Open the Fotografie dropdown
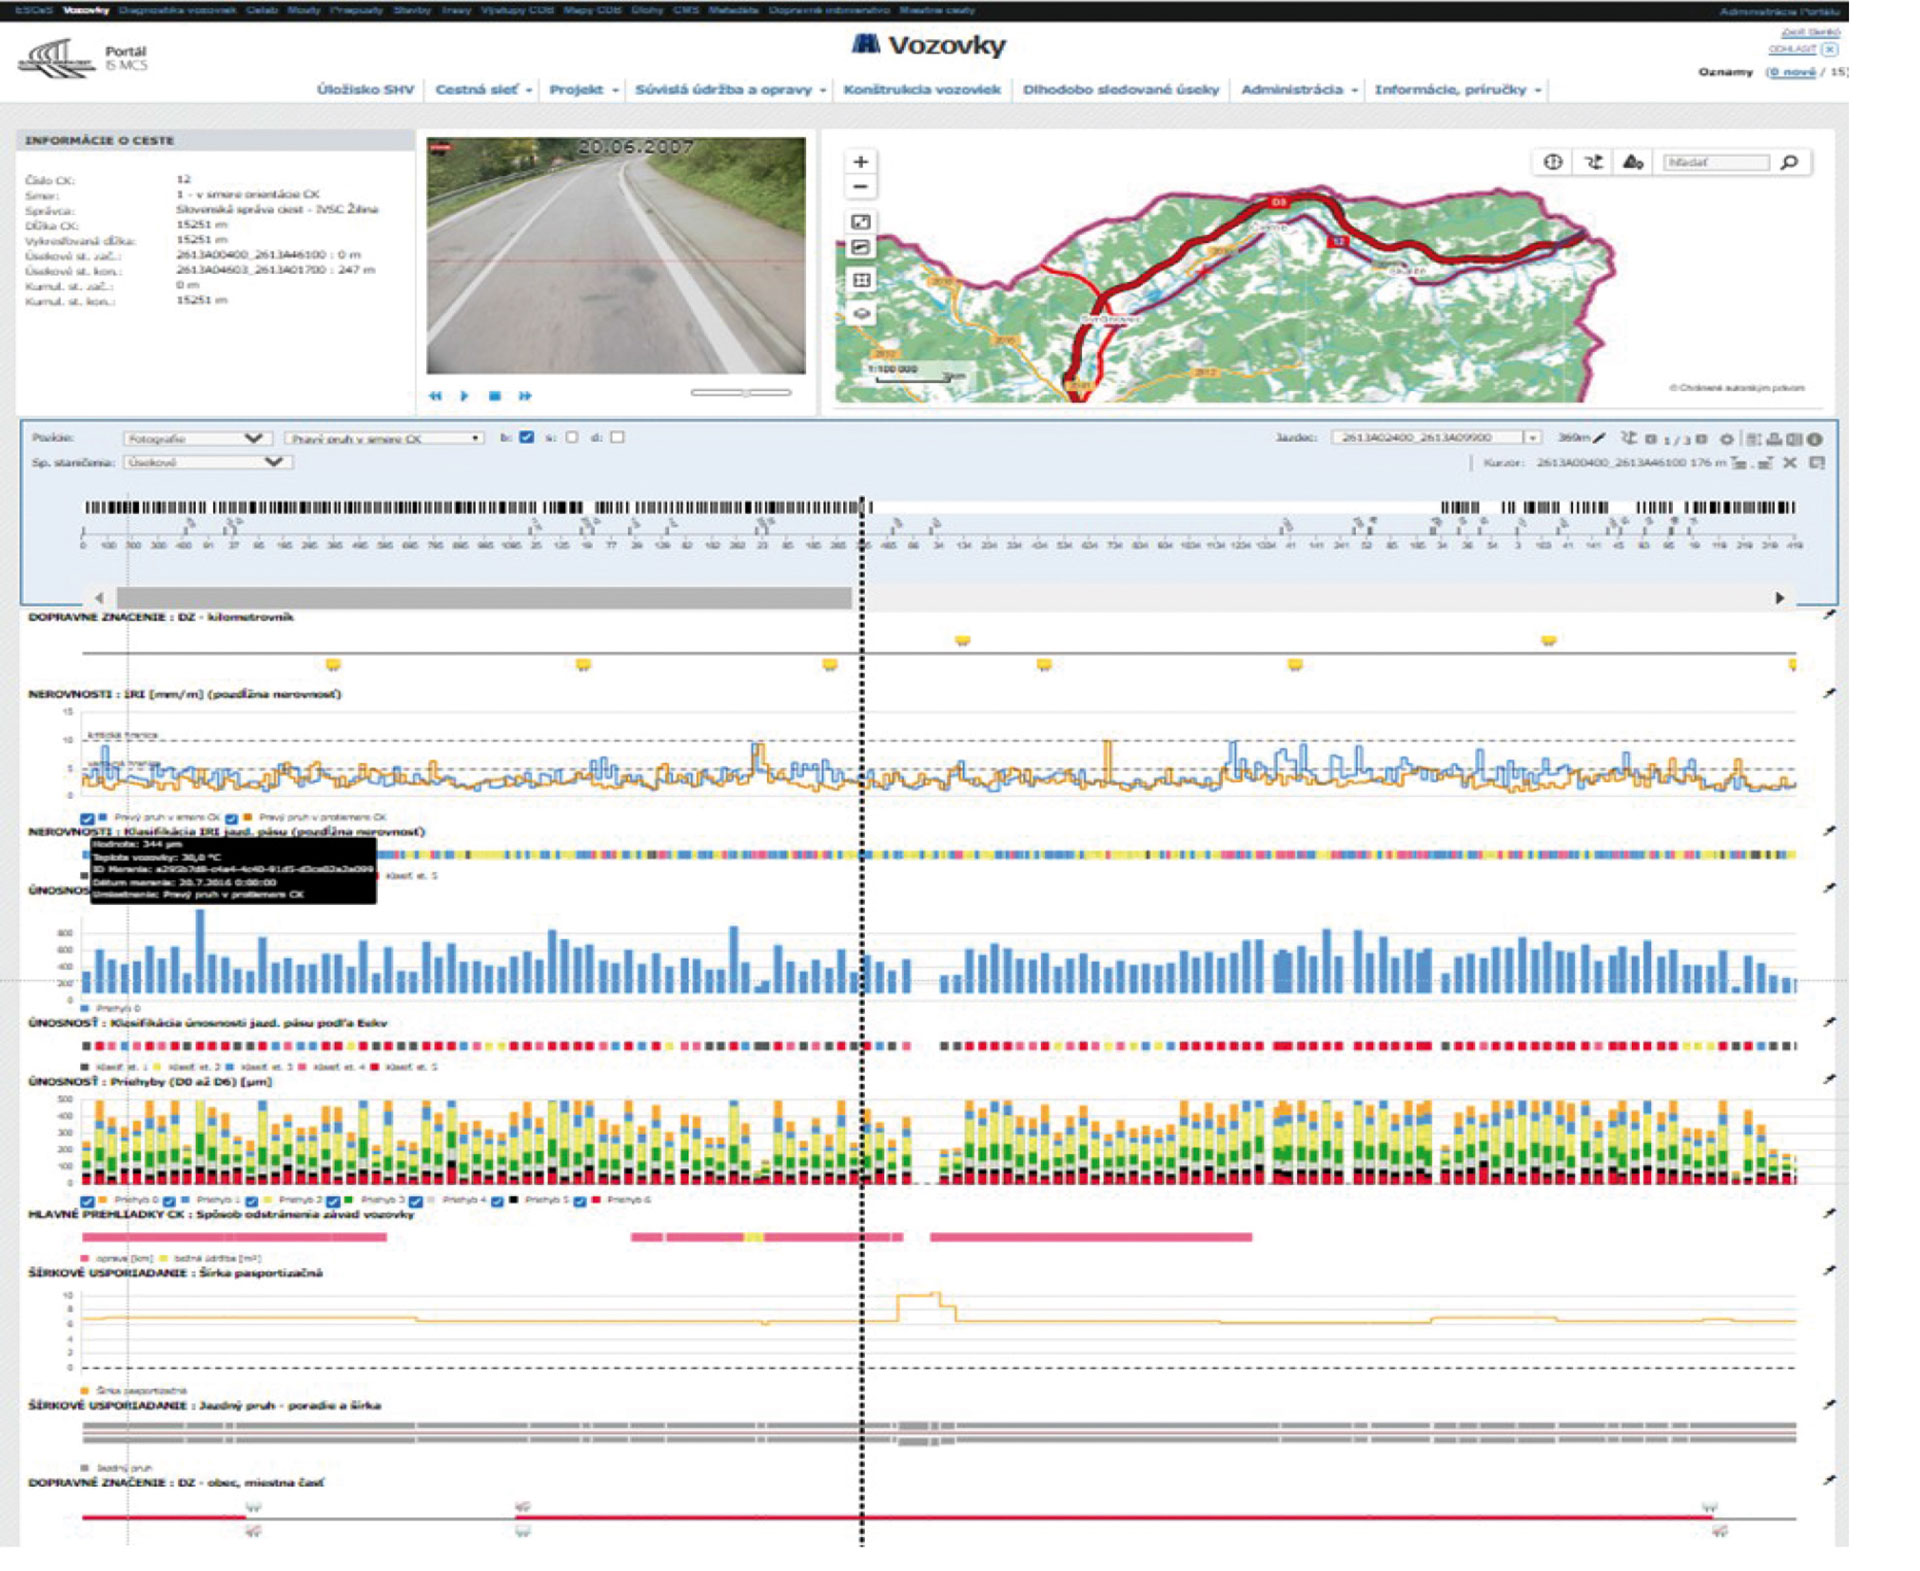Screen dimensions: 1920x1571 [193, 438]
